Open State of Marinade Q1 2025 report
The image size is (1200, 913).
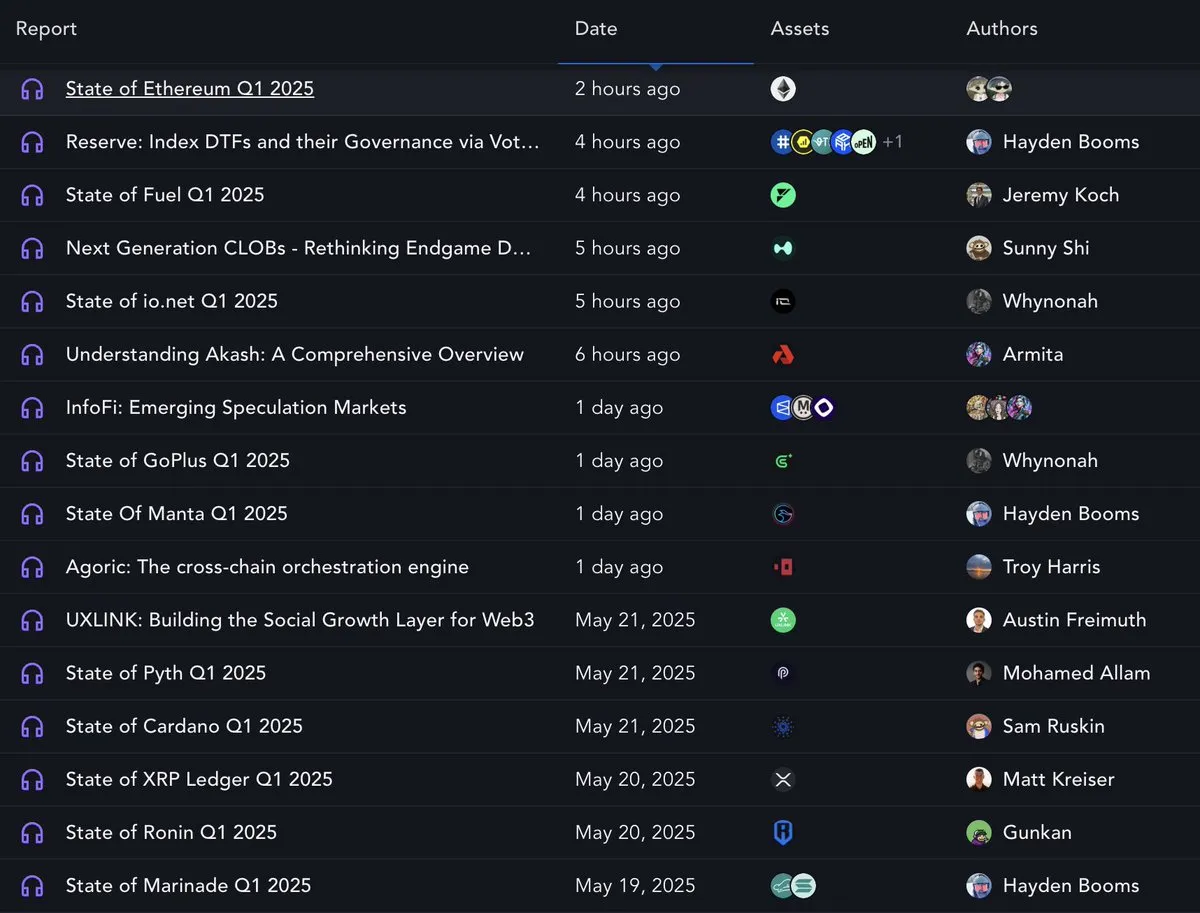(x=188, y=885)
